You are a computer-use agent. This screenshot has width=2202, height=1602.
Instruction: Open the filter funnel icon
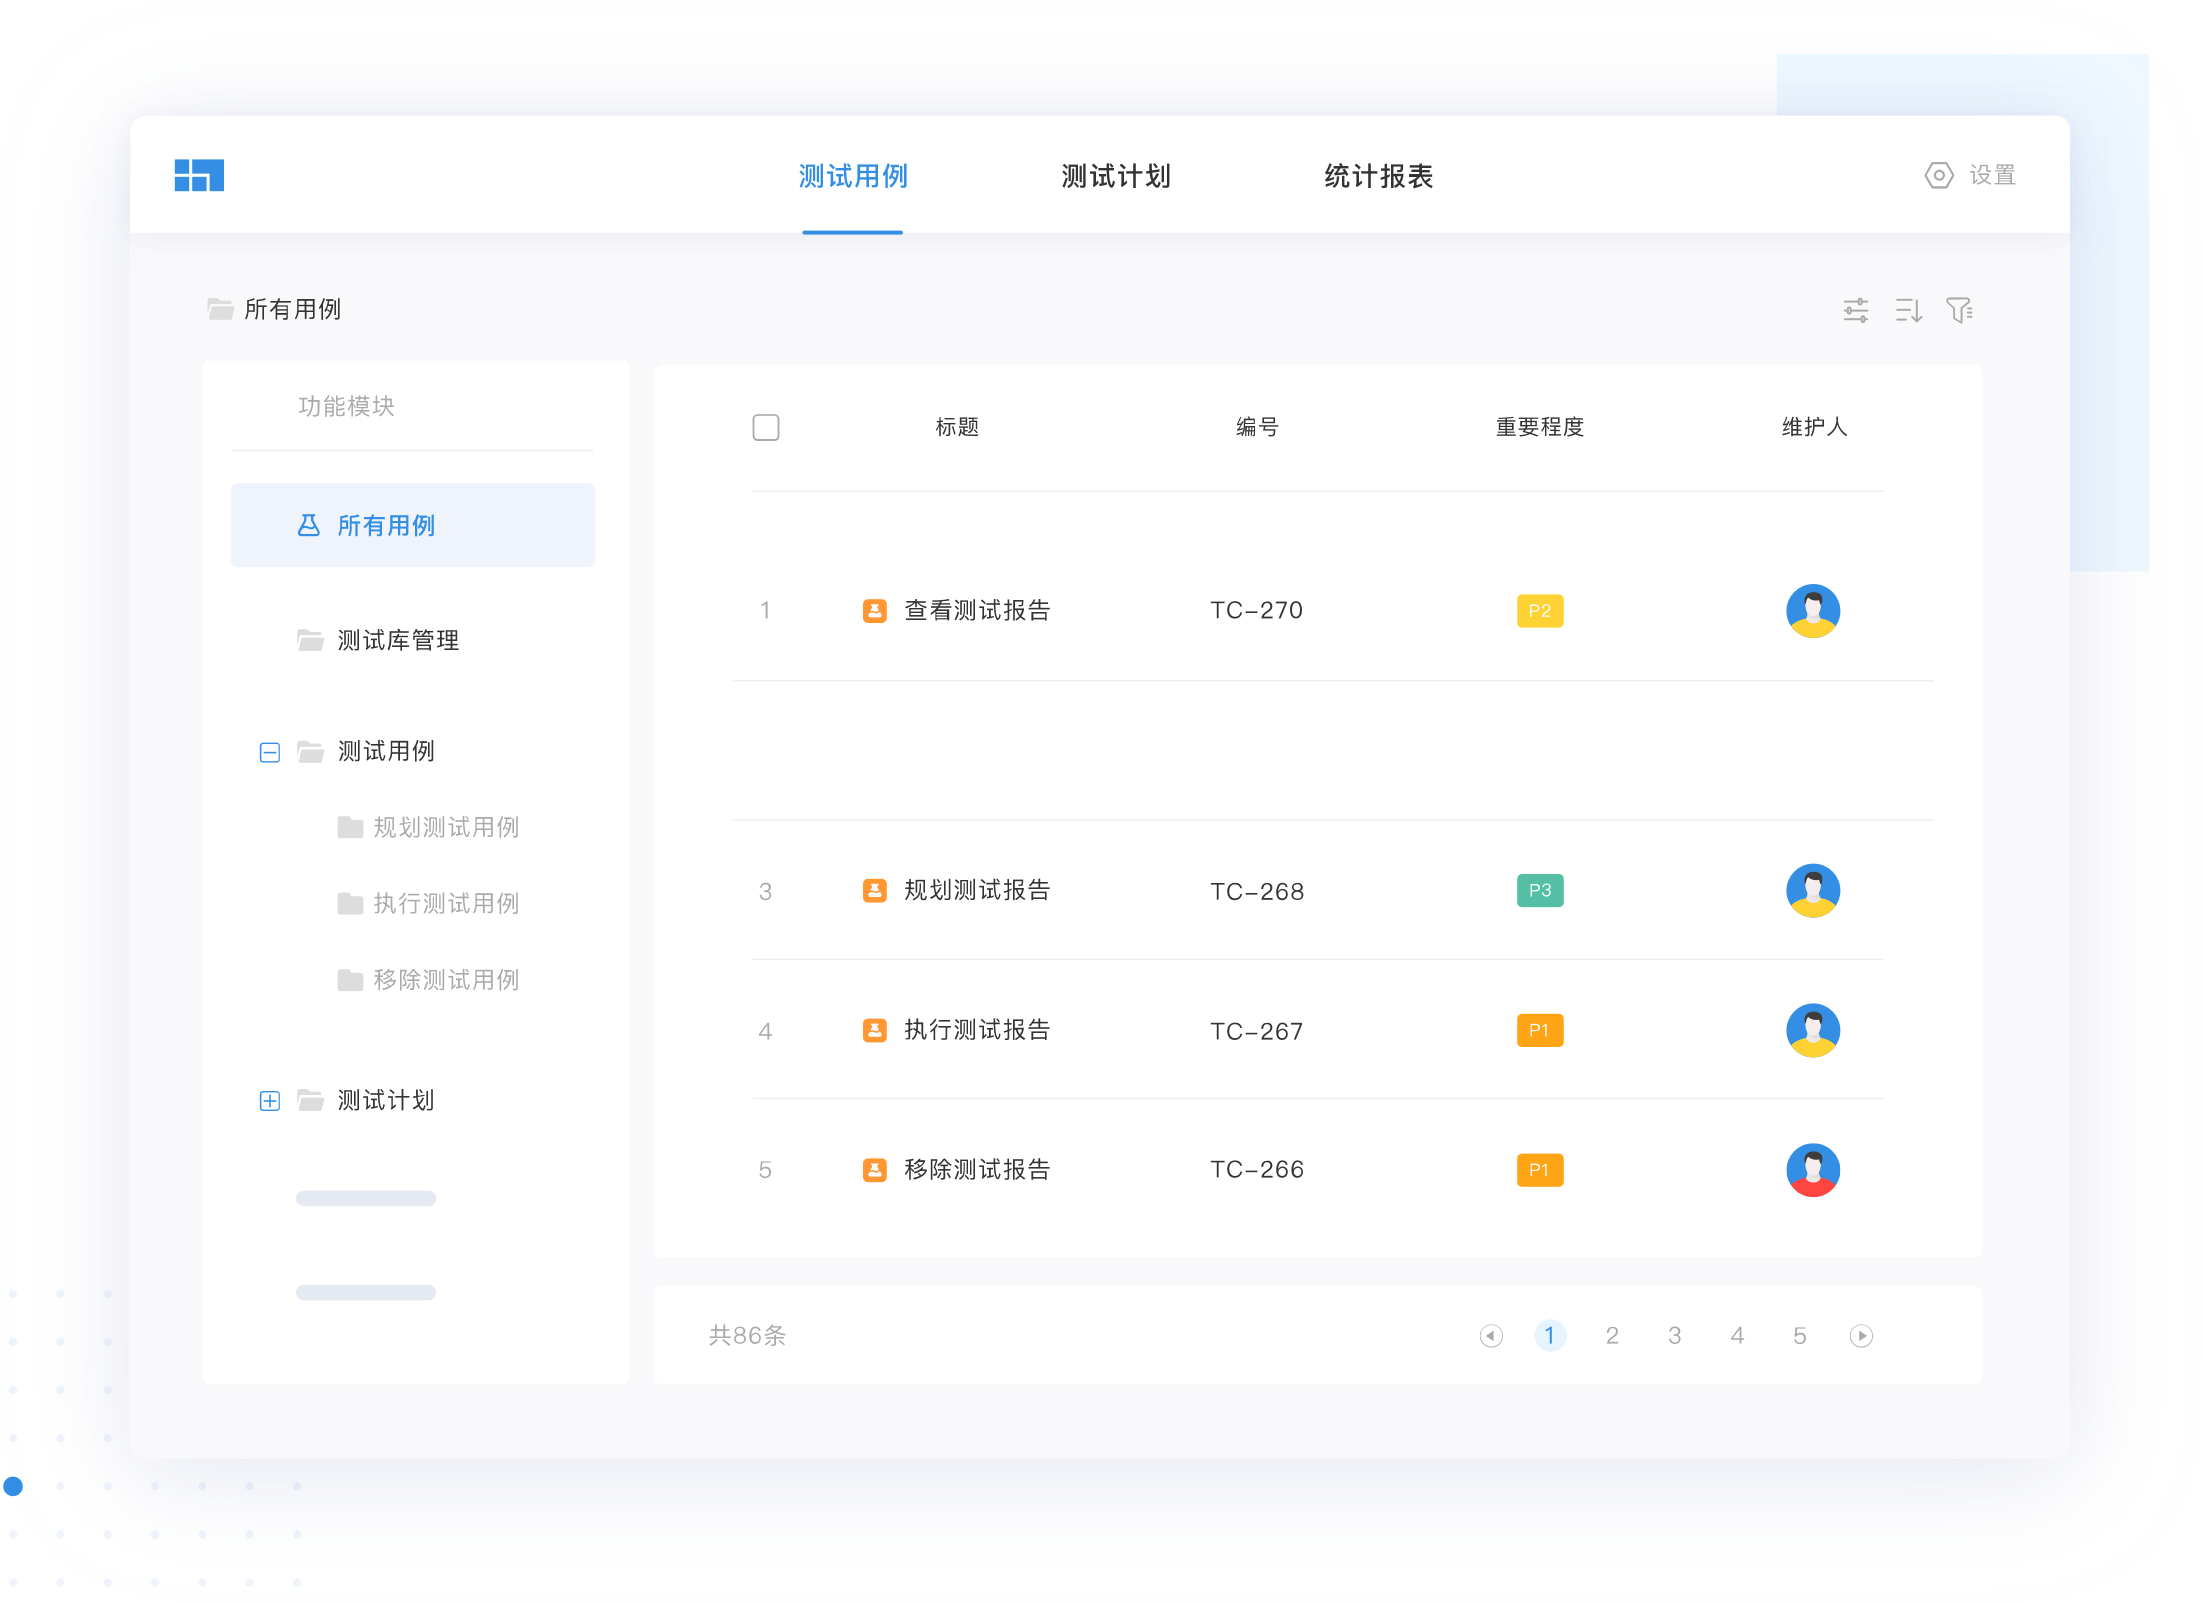click(x=1960, y=310)
